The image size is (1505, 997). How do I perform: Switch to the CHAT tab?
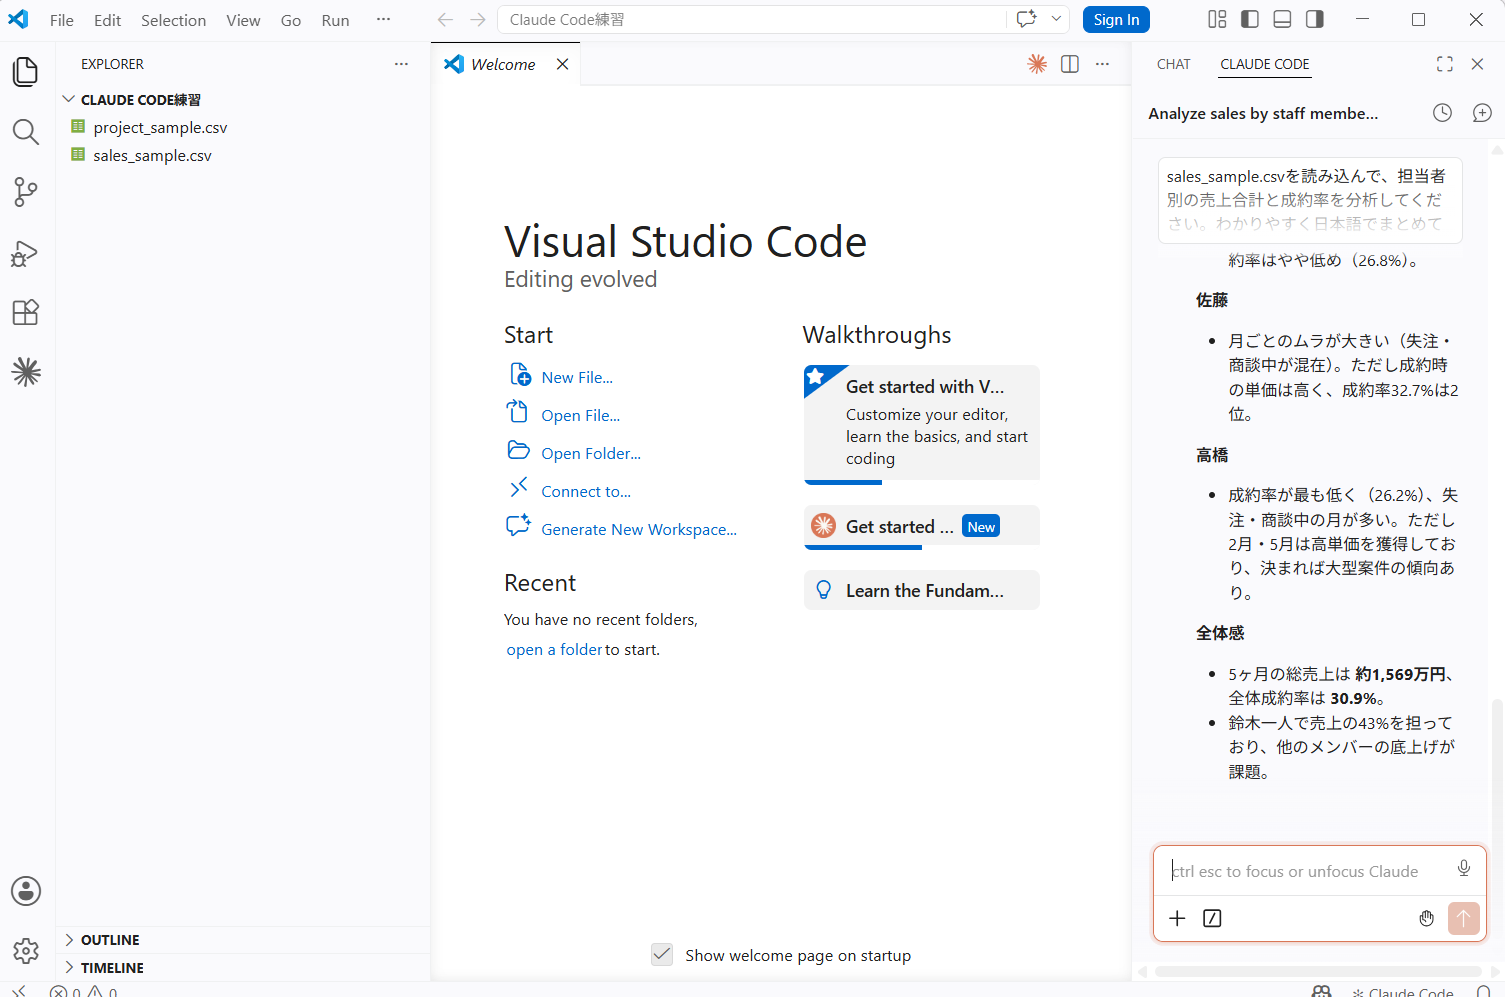1174,64
